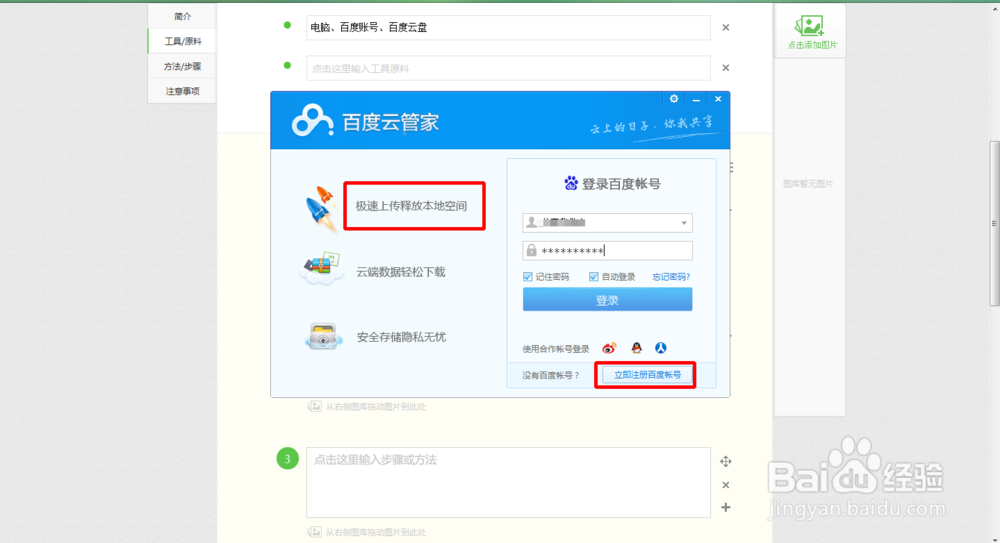The height and width of the screenshot is (543, 1000).
Task: Click the secure storage safe icon
Action: coord(322,336)
